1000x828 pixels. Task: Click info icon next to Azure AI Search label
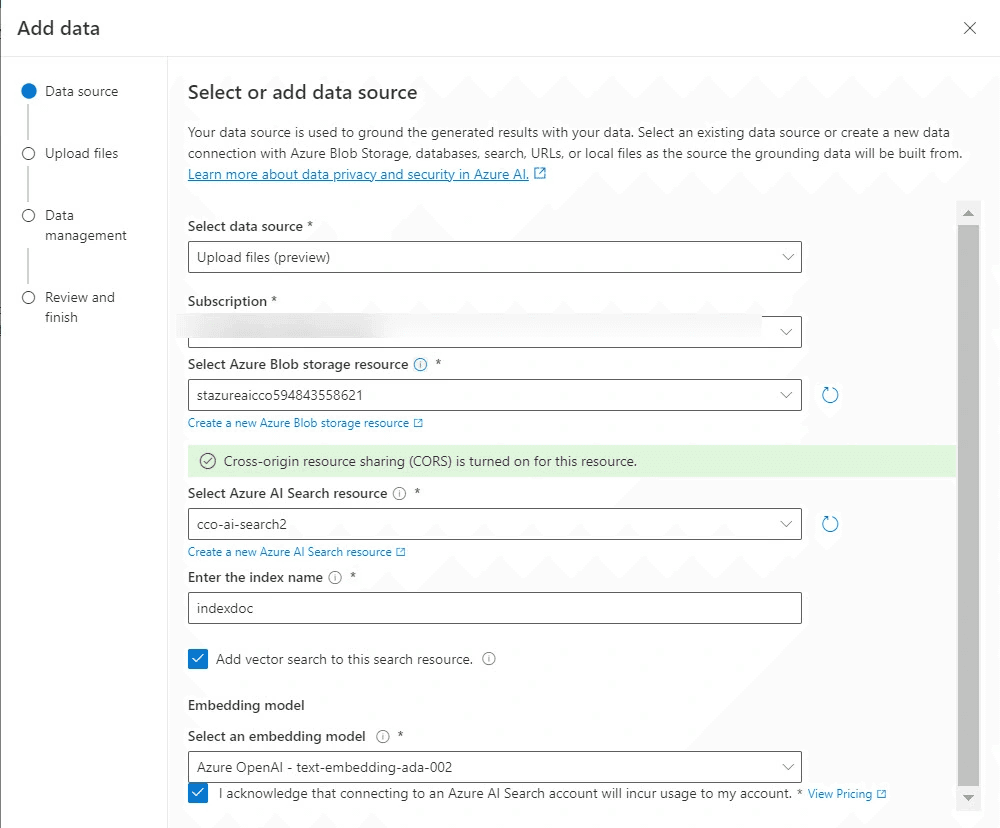point(399,494)
